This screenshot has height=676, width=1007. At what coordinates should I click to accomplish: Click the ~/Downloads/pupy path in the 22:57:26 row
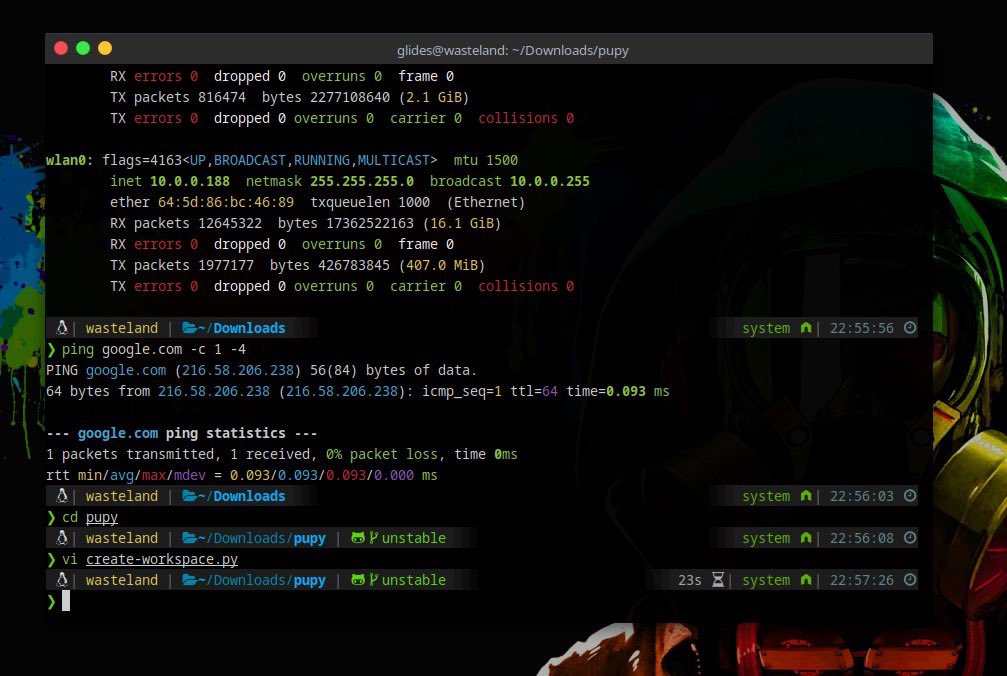point(262,580)
